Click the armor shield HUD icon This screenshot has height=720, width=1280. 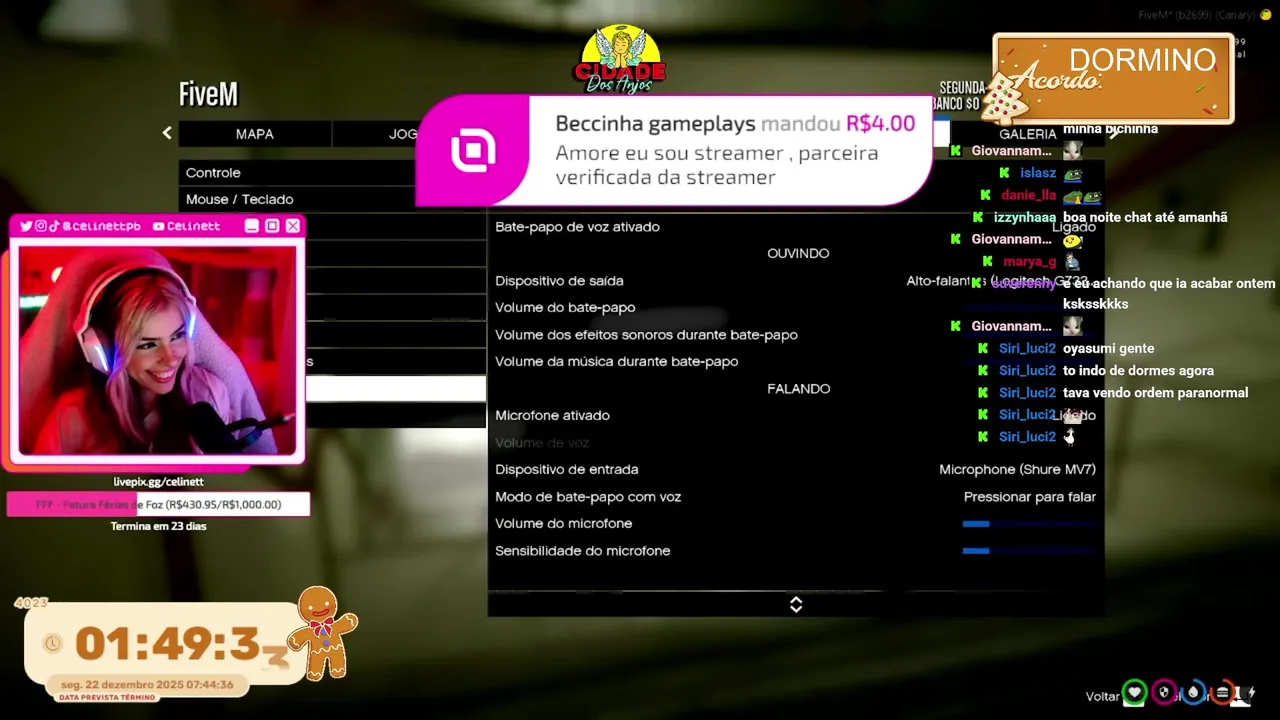point(1164,692)
